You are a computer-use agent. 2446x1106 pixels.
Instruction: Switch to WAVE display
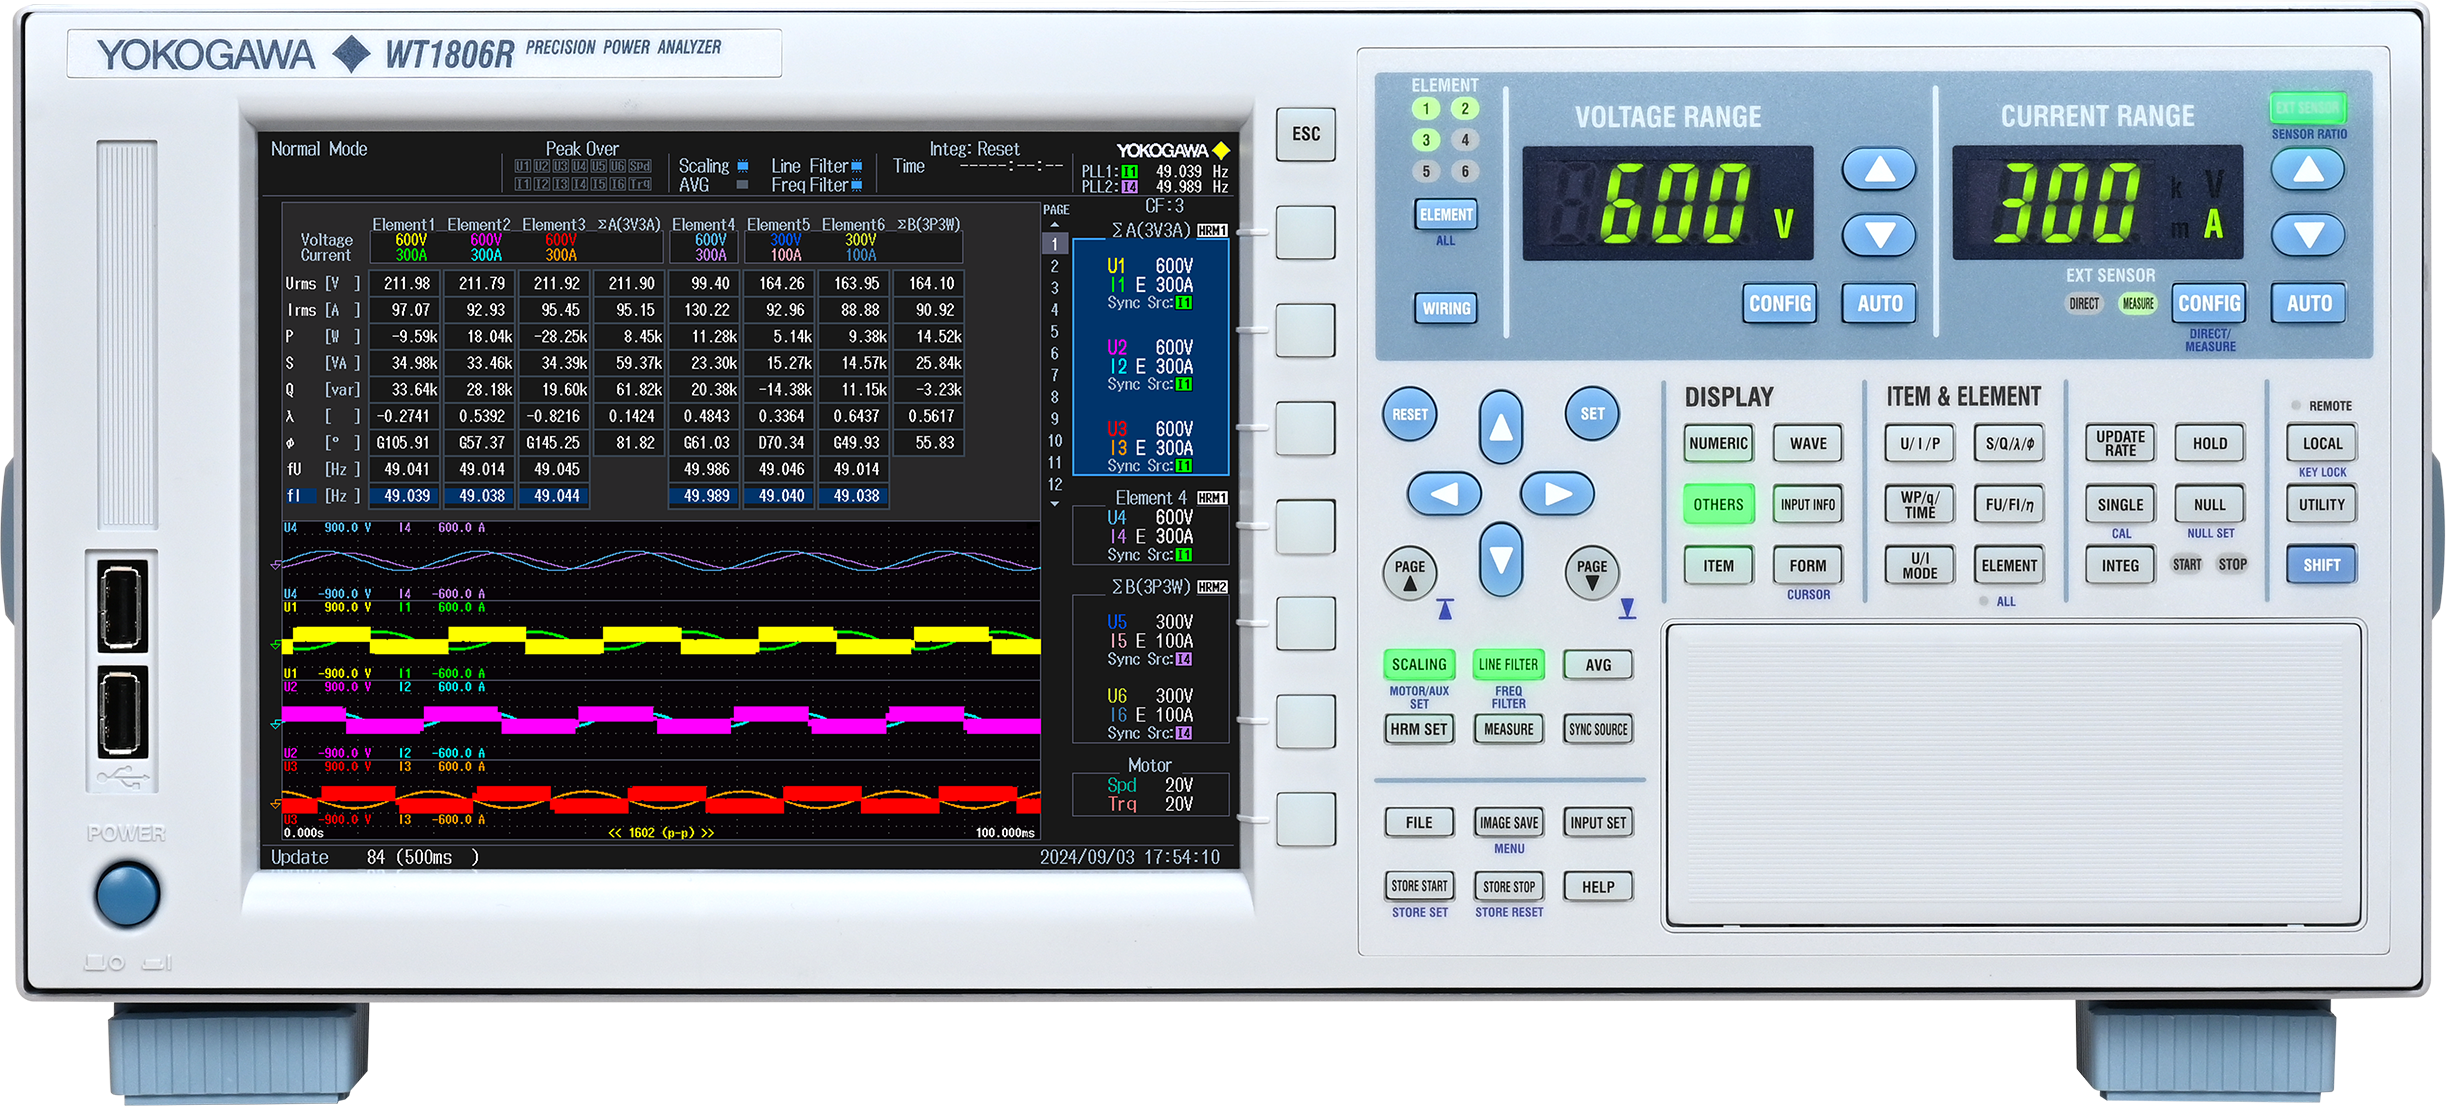1807,443
